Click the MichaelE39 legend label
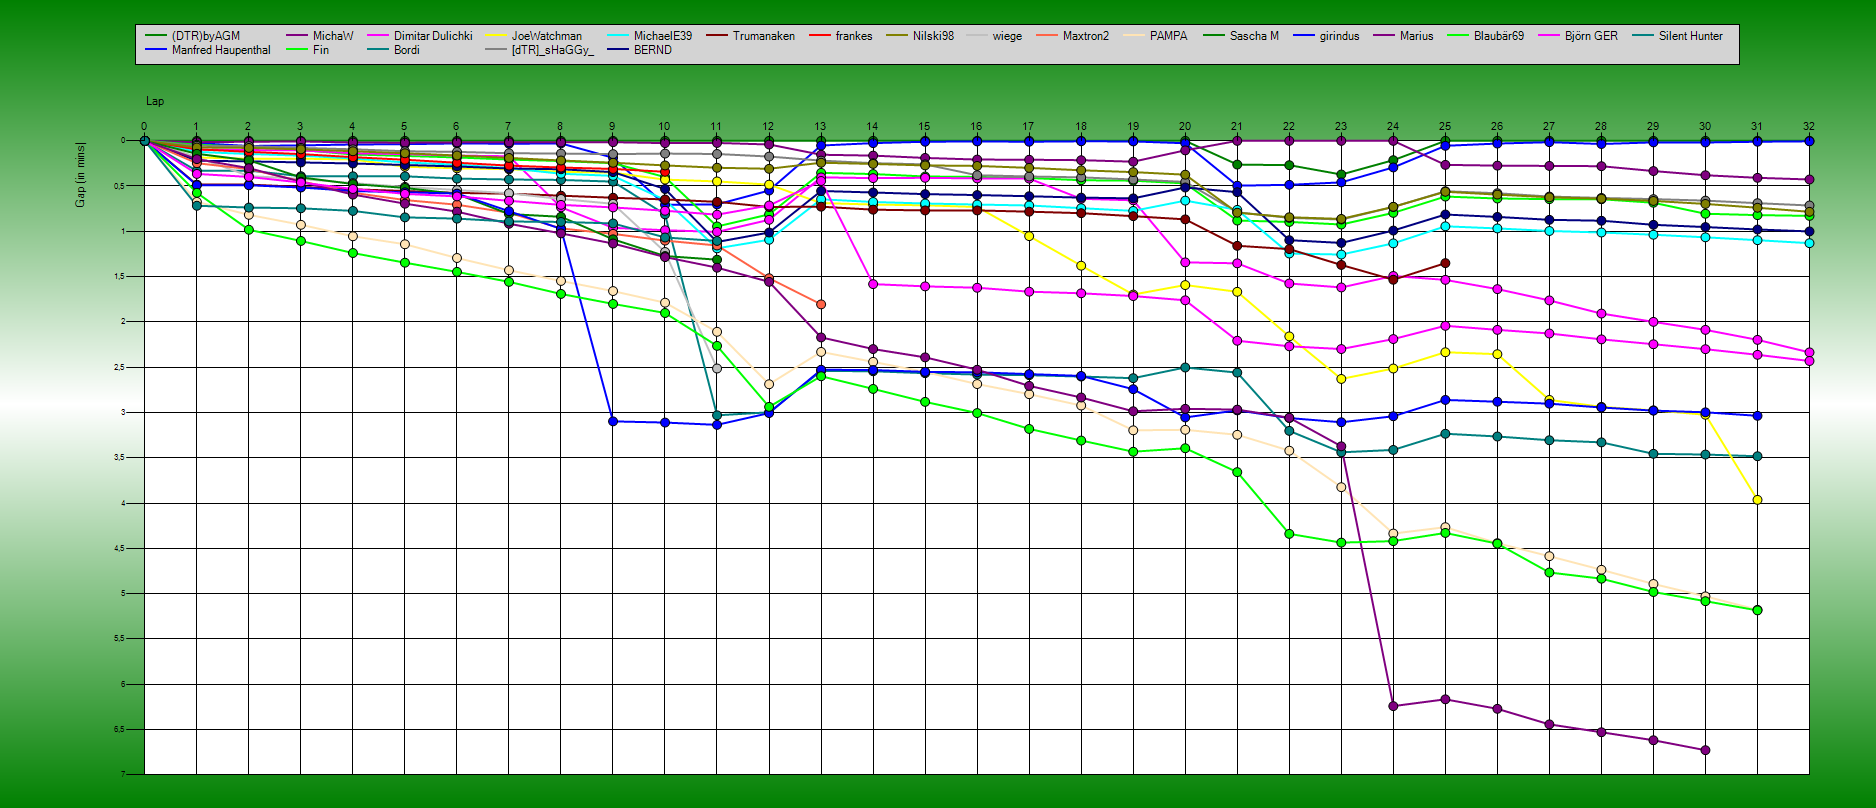This screenshot has height=808, width=1876. 663,36
